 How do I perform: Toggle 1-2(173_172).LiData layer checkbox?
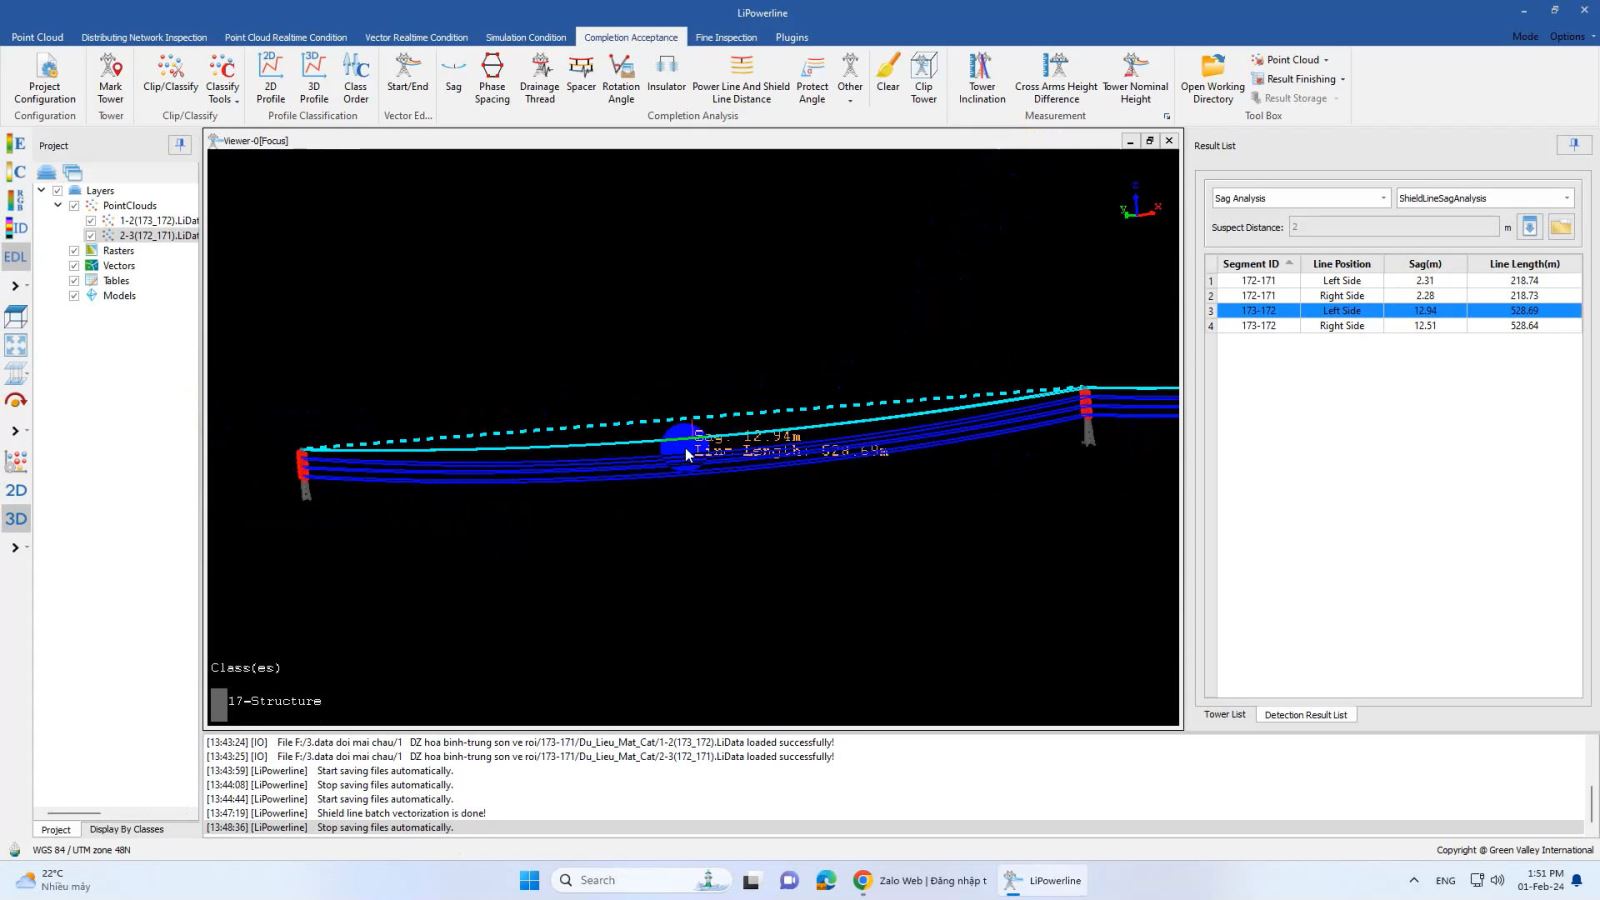(91, 220)
